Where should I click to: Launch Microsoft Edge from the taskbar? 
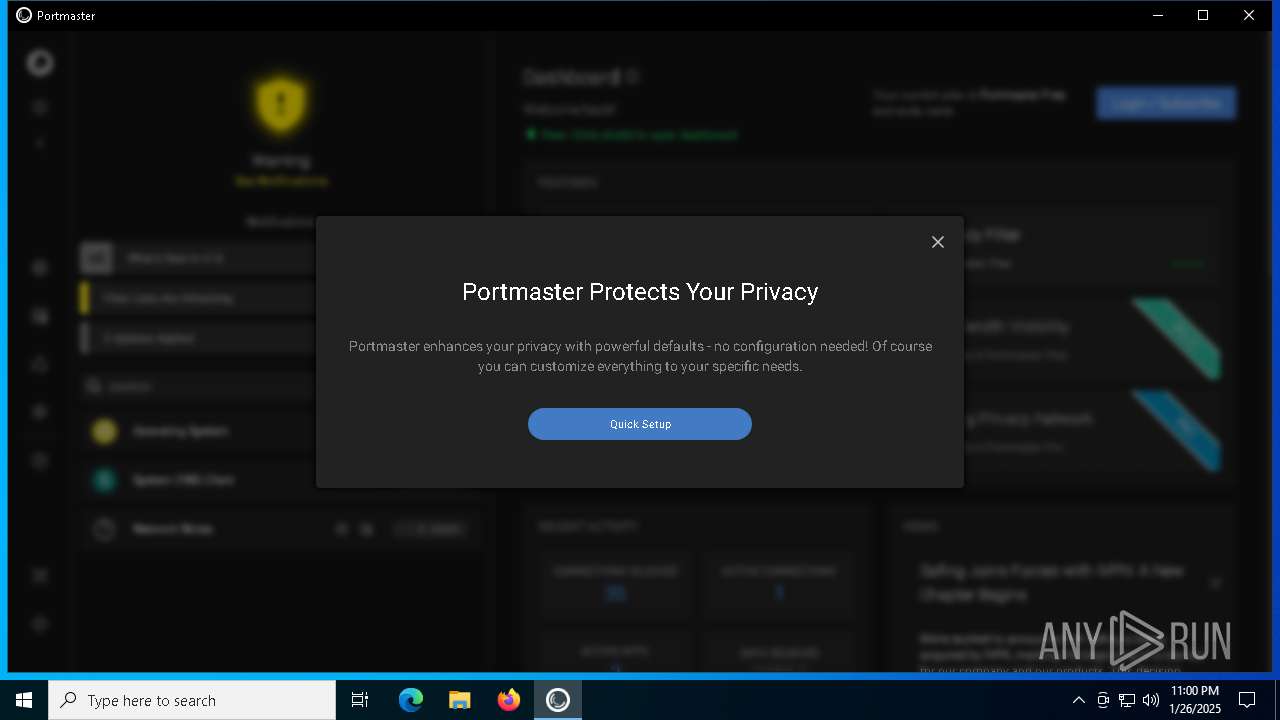(x=411, y=700)
